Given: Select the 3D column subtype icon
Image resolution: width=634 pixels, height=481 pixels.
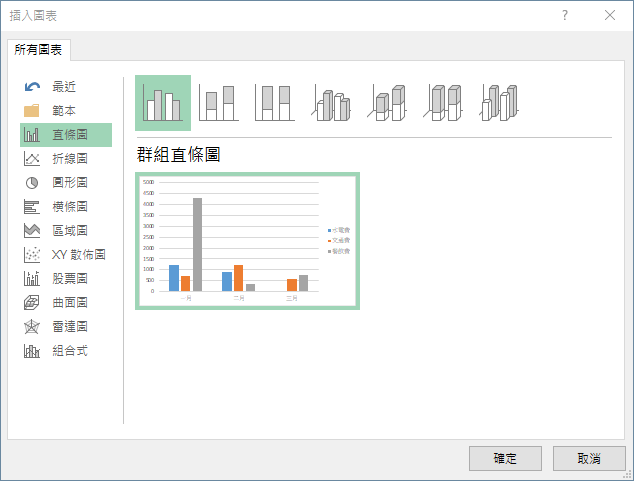Looking at the screenshot, I should point(499,103).
